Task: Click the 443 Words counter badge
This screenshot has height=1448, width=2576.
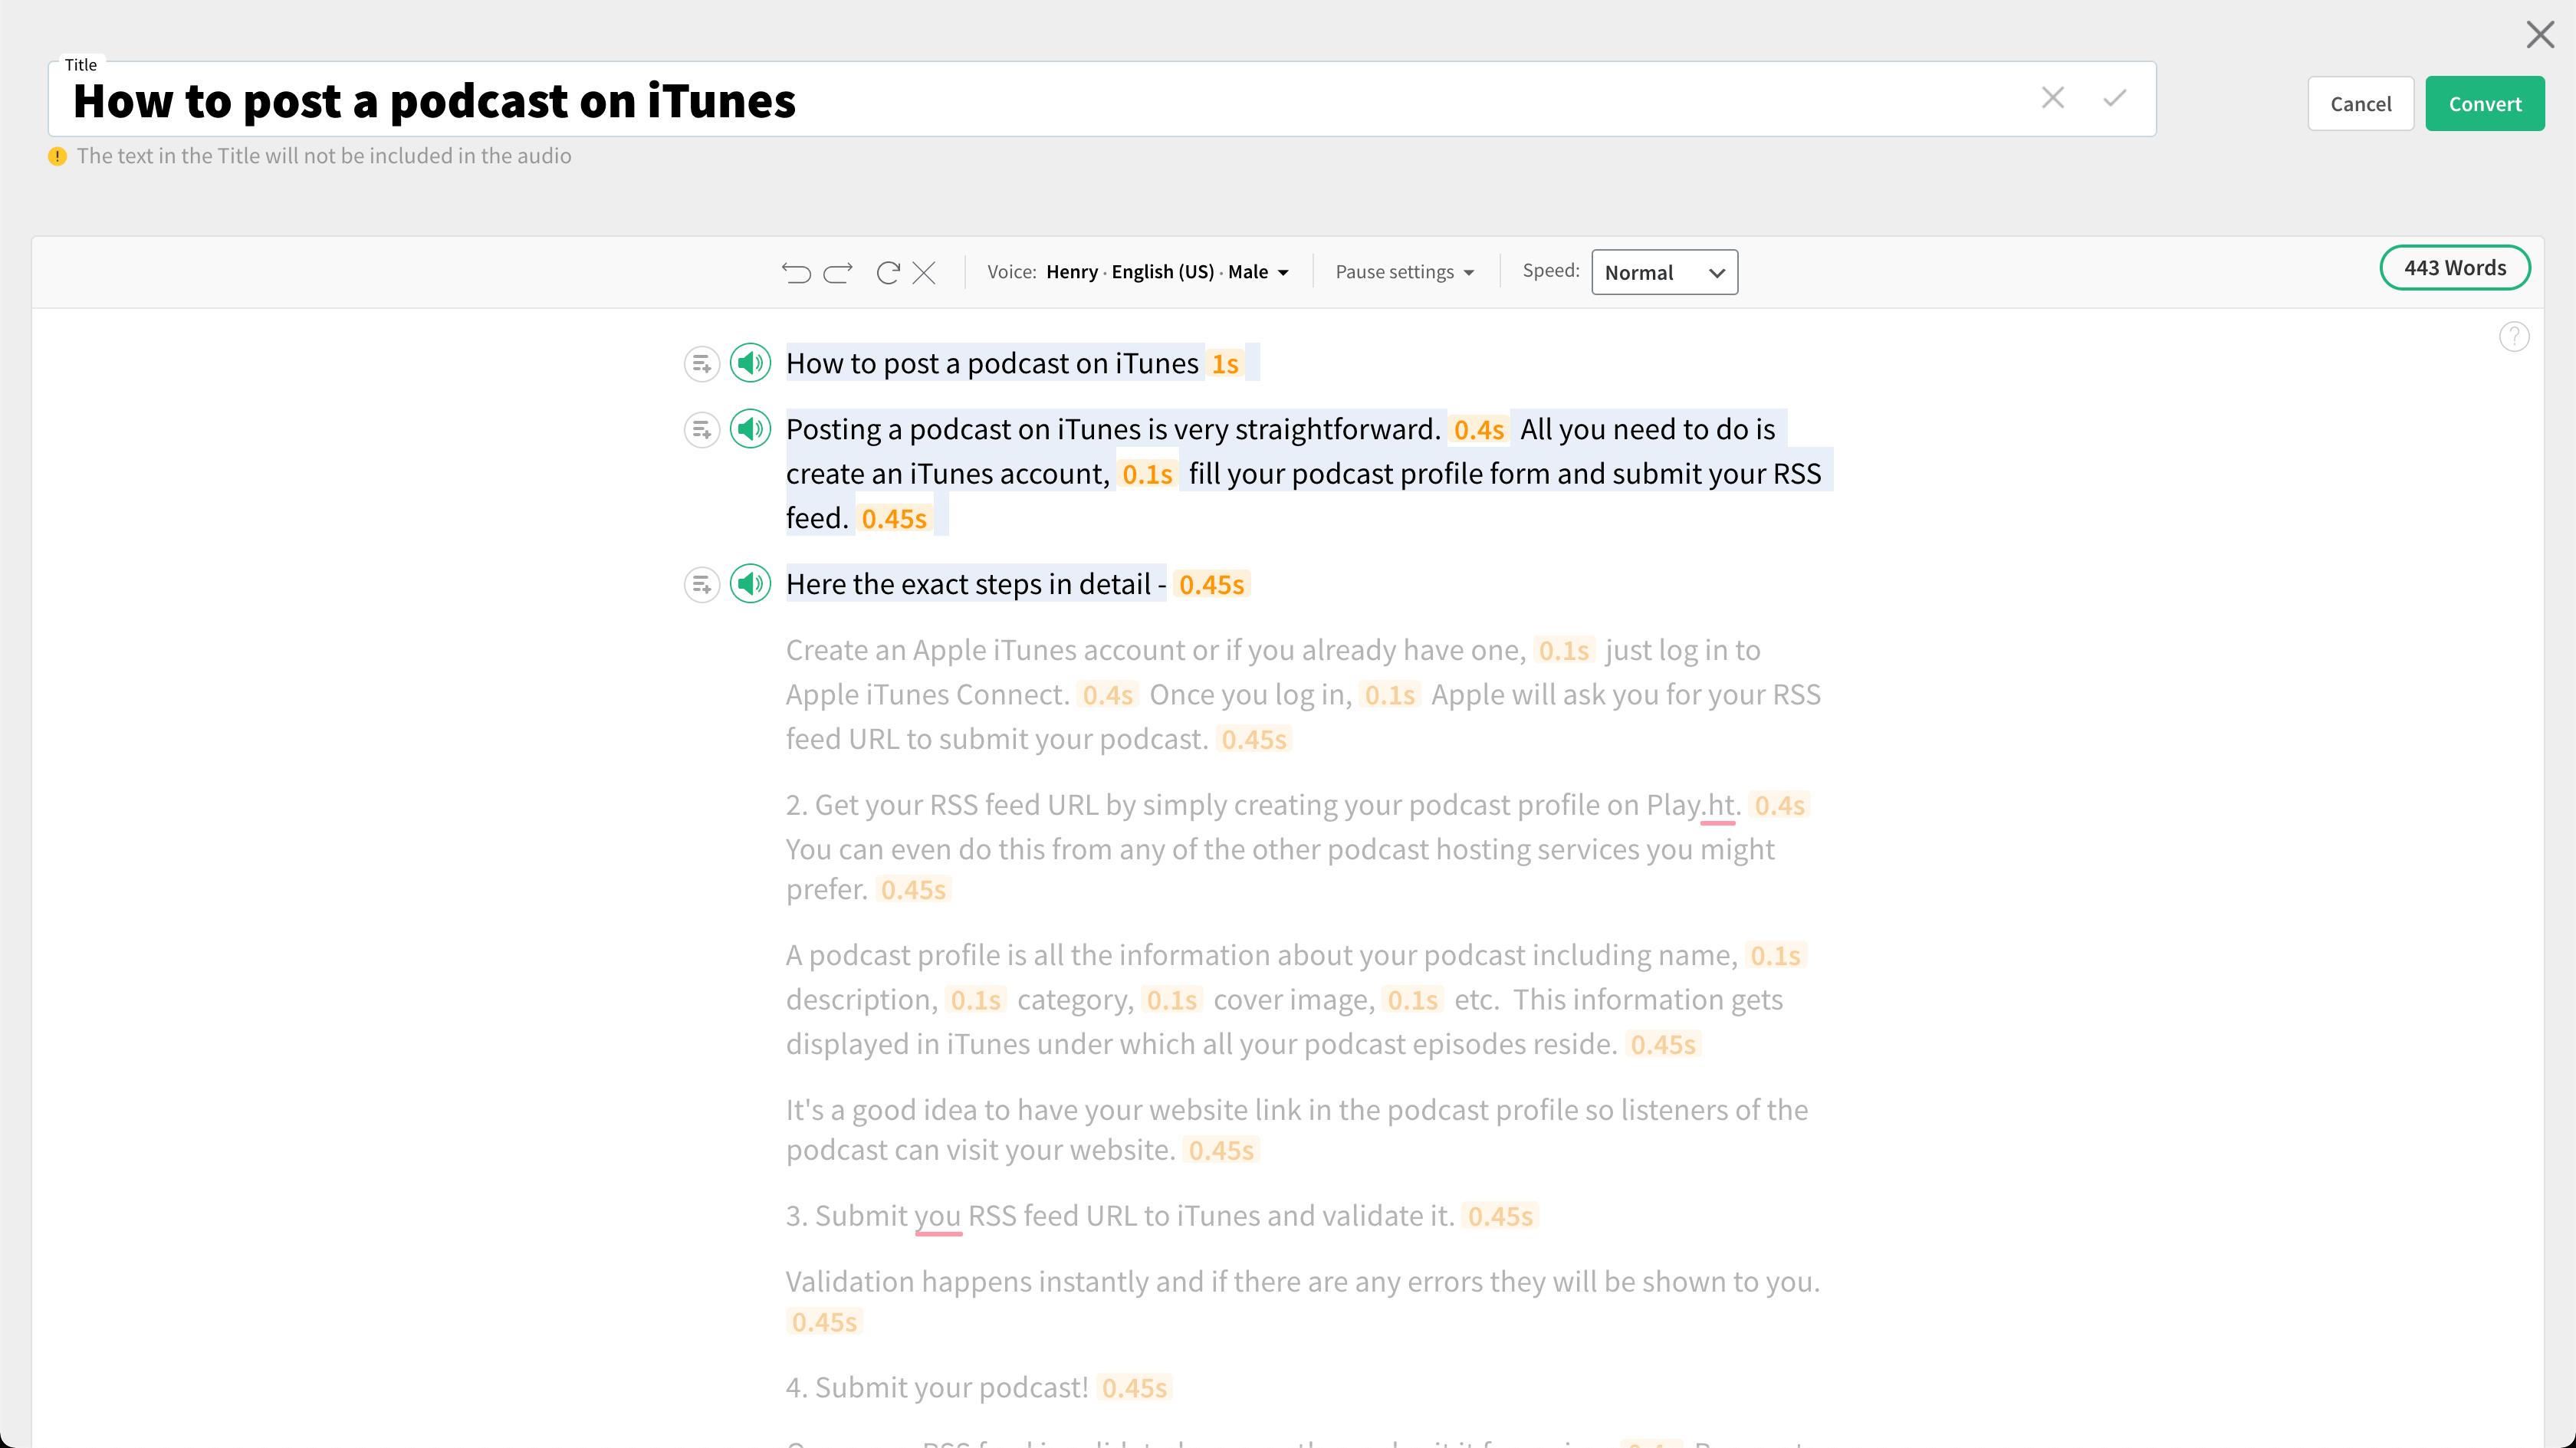Action: [2455, 267]
